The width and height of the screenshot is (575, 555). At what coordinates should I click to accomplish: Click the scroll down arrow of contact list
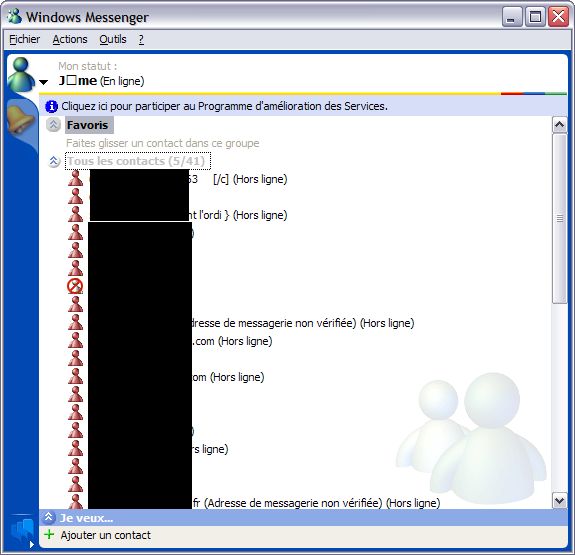pos(560,500)
